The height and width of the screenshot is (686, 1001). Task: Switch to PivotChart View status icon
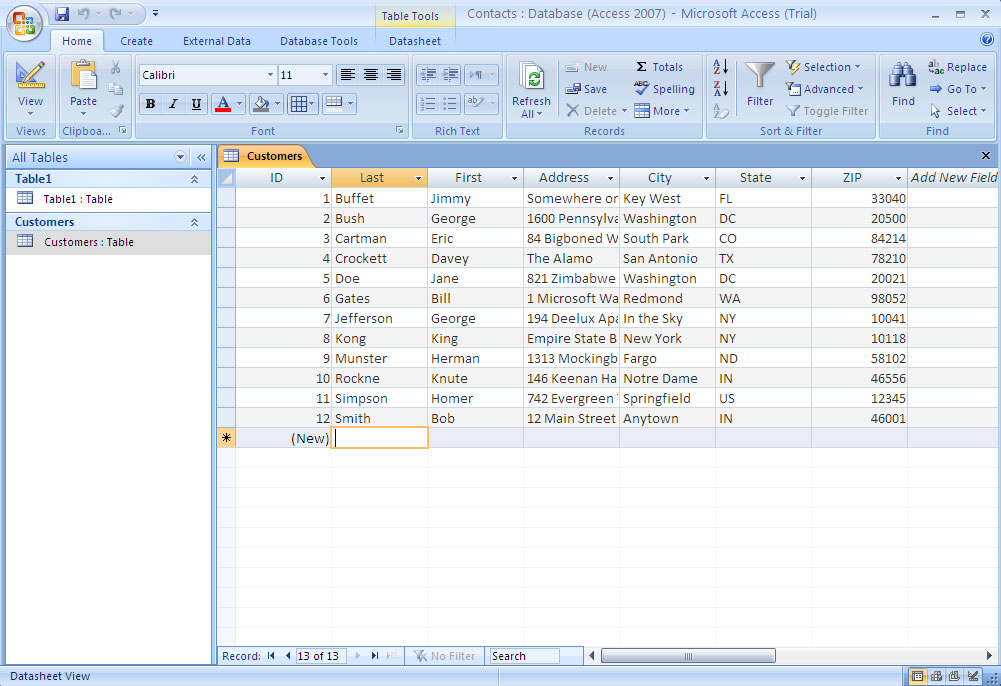click(954, 676)
